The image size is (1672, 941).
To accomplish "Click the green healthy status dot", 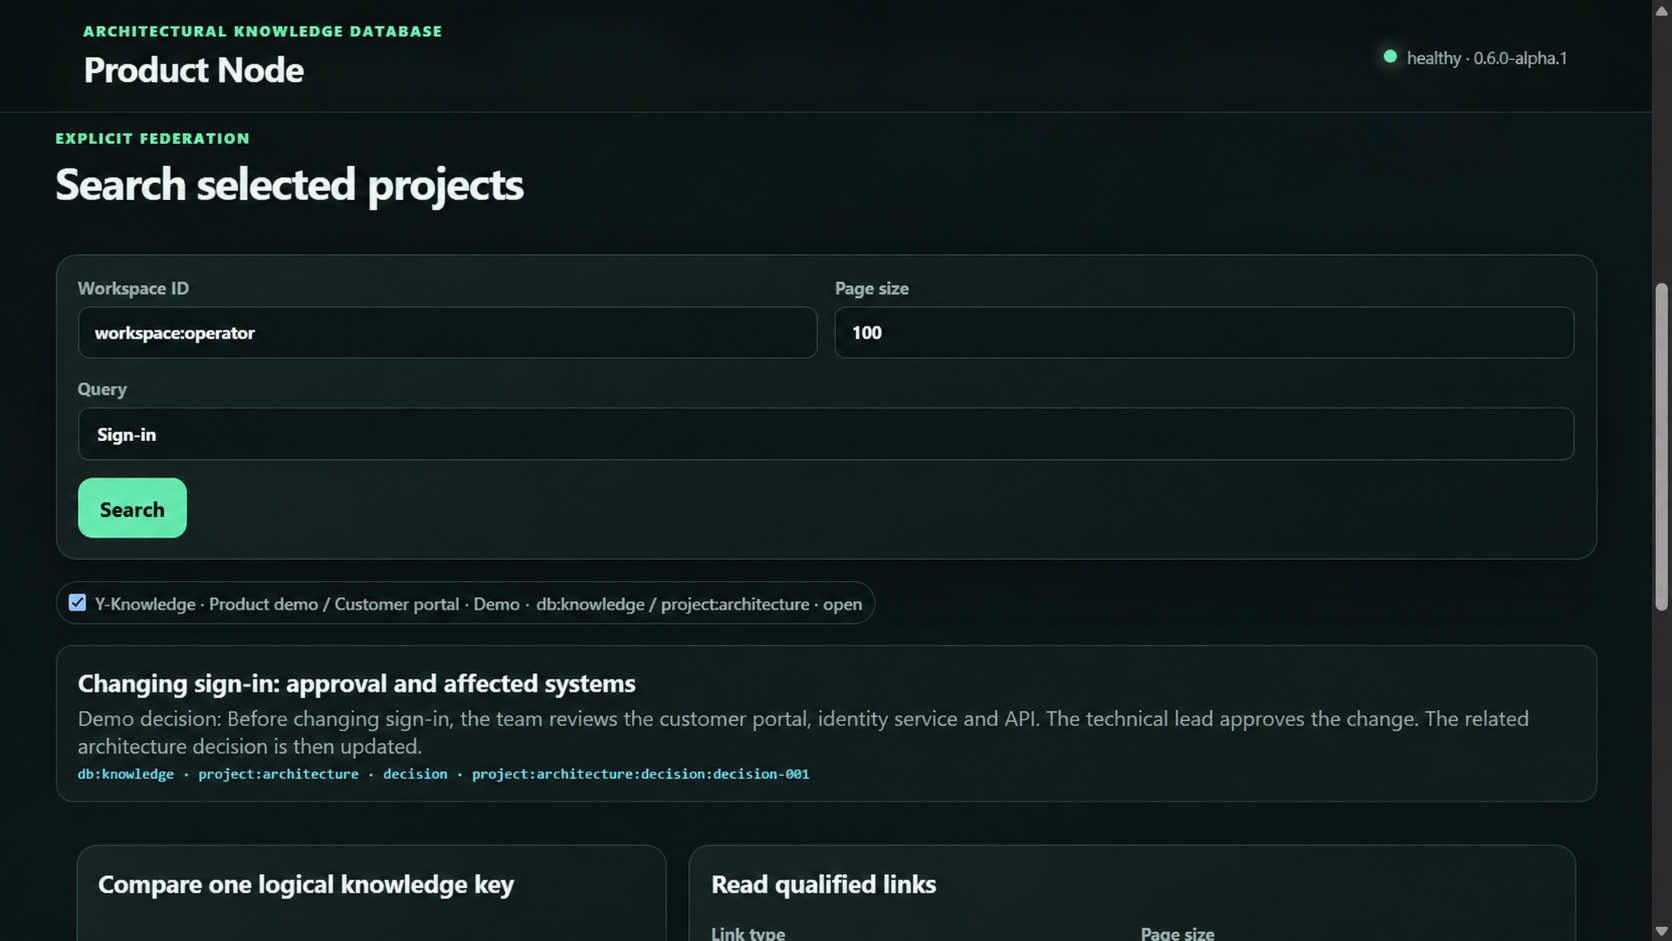I will pyautogui.click(x=1390, y=57).
